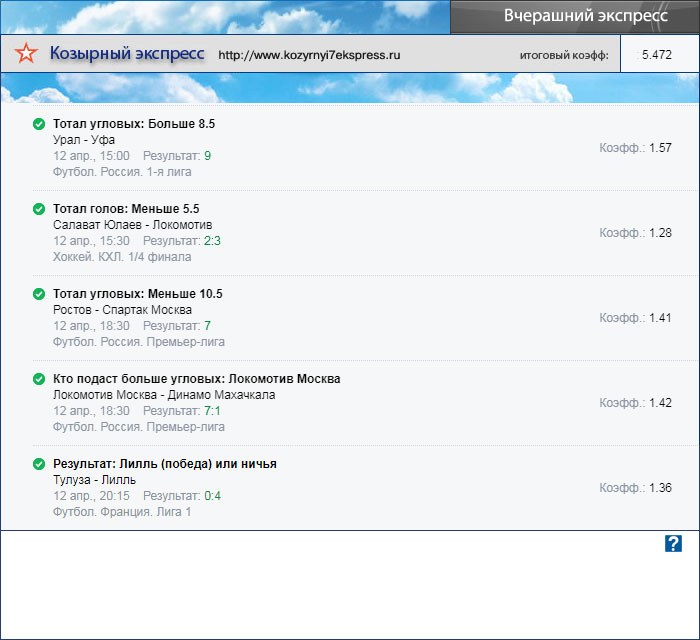This screenshot has height=640, width=700.
Task: Open the Вчерашний экспресс tab
Action: 574,17
